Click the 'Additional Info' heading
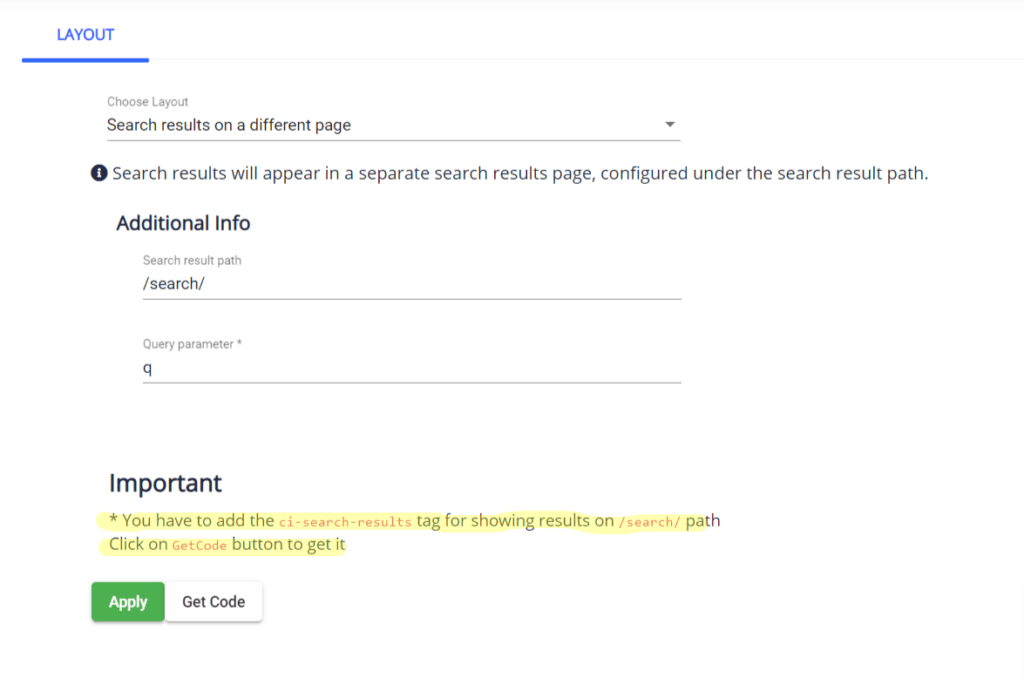 pyautogui.click(x=183, y=222)
